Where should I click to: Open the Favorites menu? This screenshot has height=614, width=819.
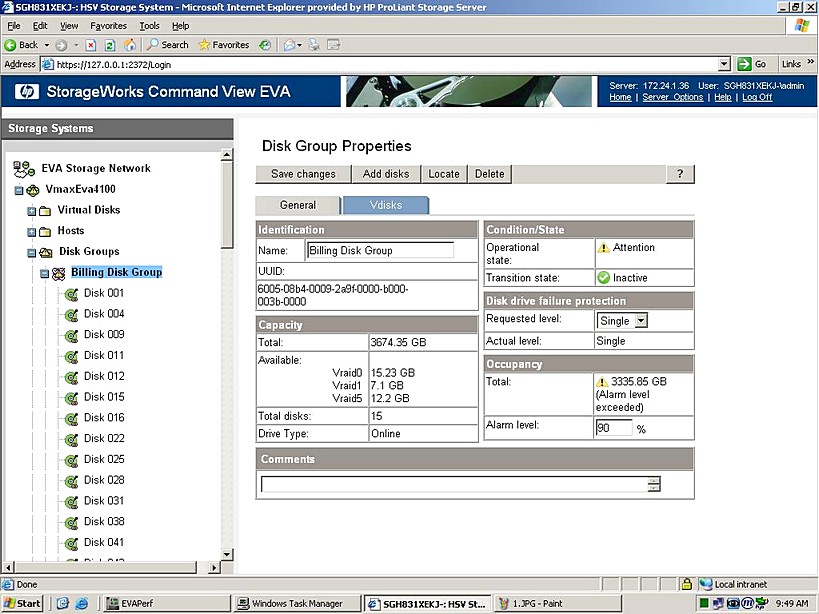pyautogui.click(x=108, y=26)
